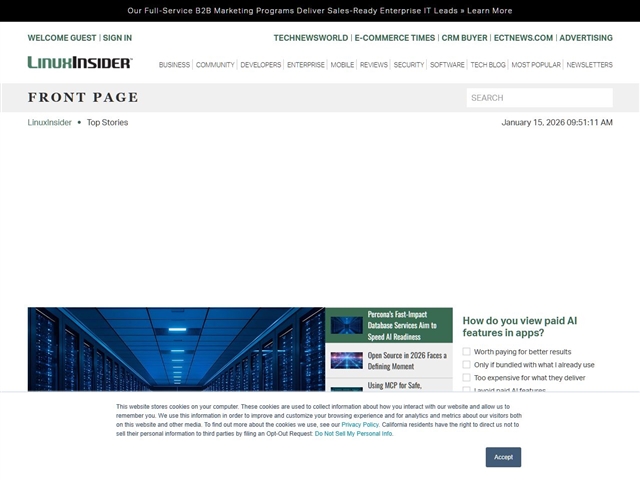Viewport: 640px width, 480px height.
Task: Select COMMUNITY in navigation menu
Action: (215, 65)
